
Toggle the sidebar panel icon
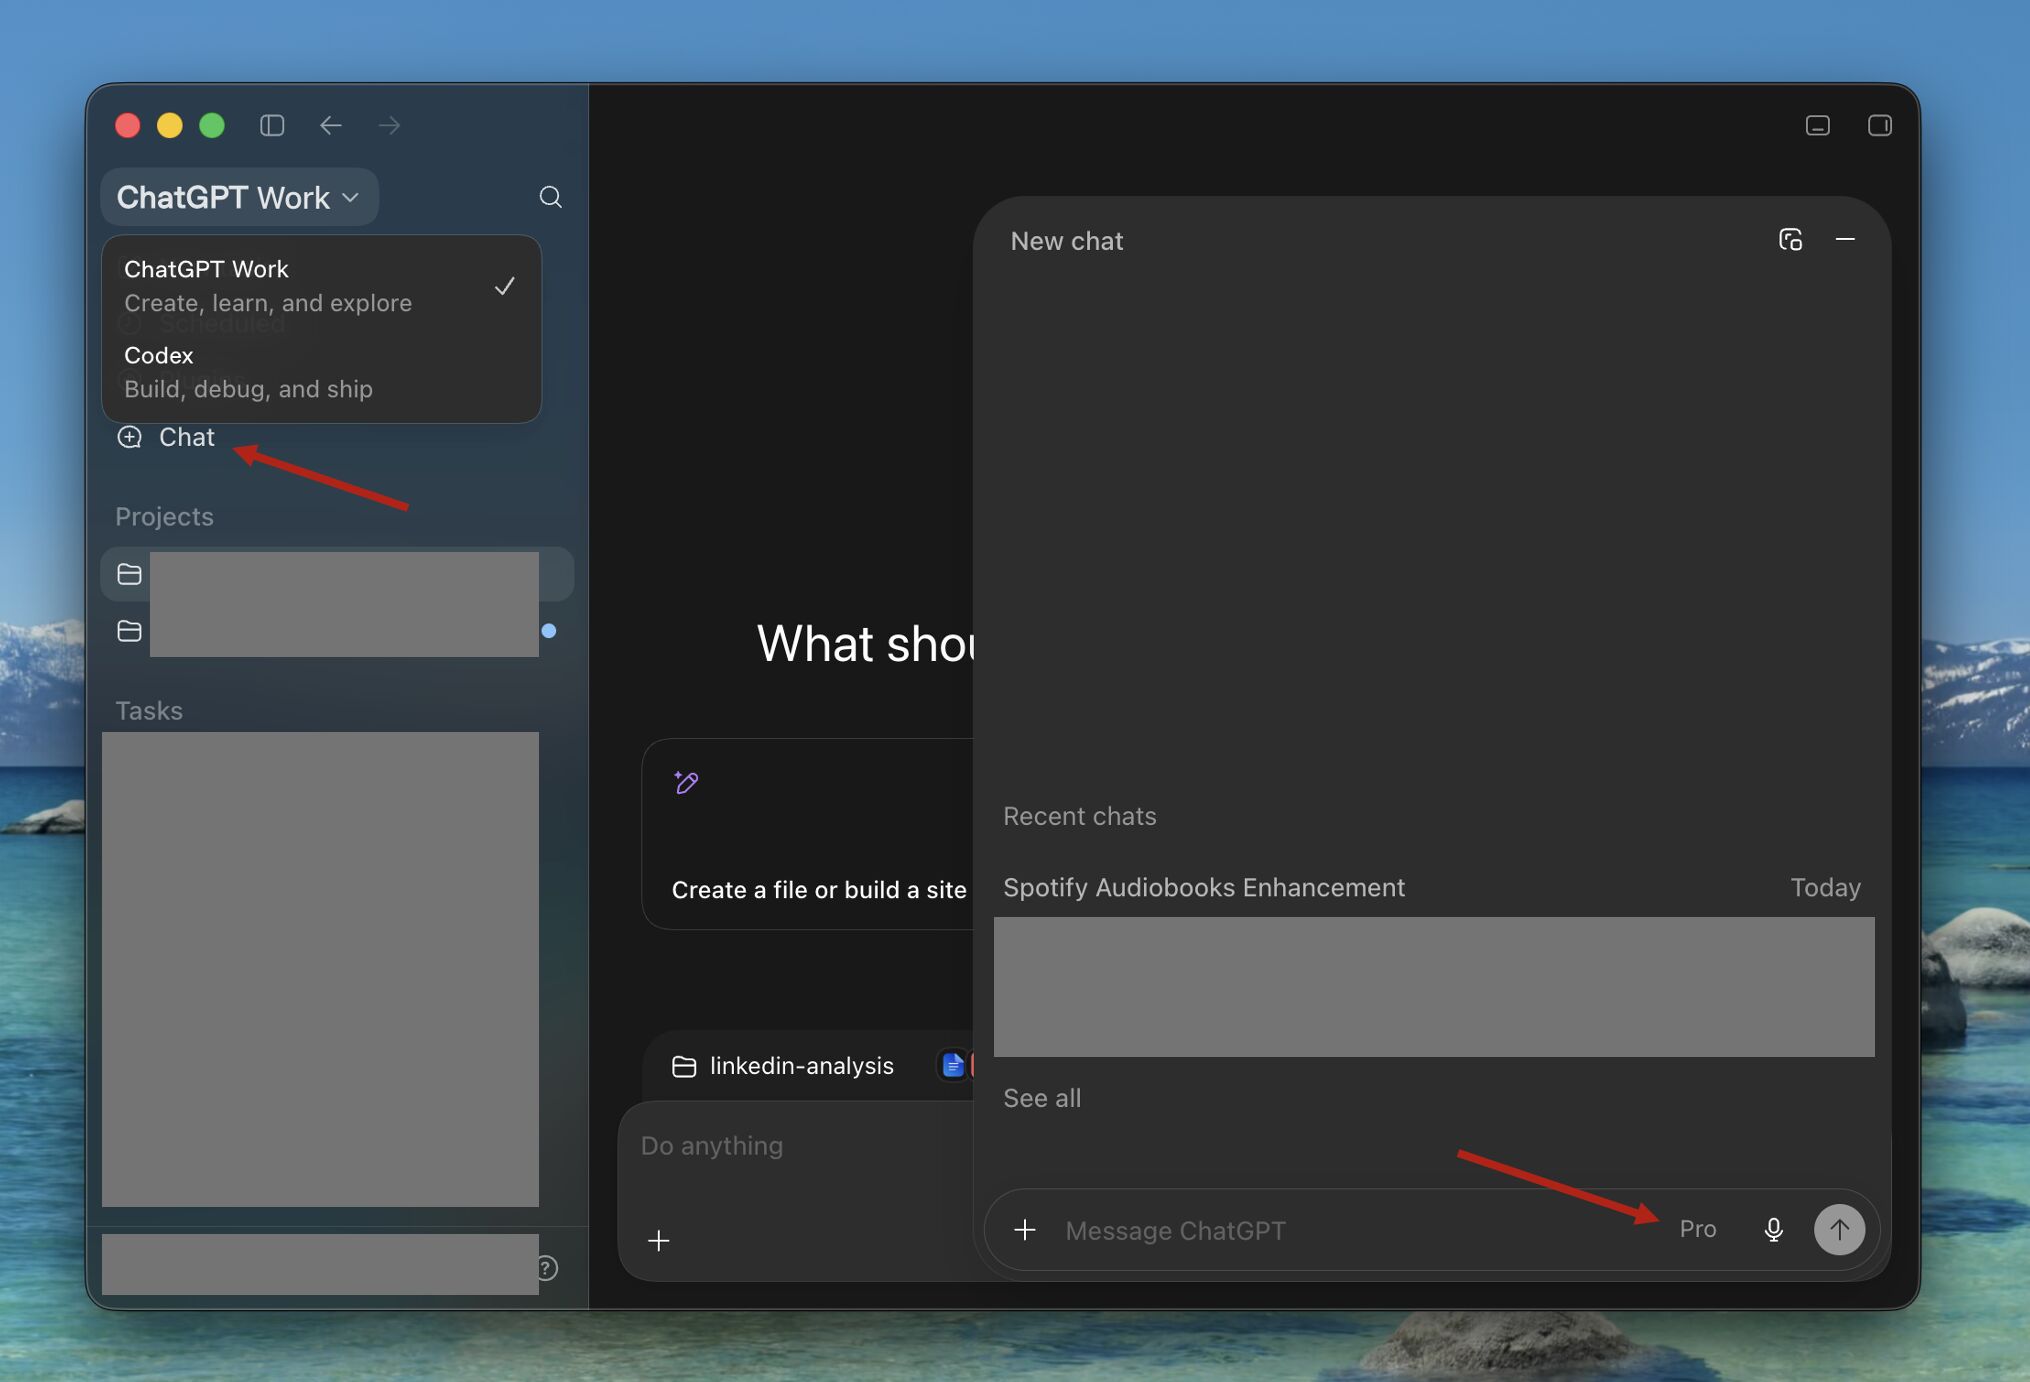tap(272, 125)
